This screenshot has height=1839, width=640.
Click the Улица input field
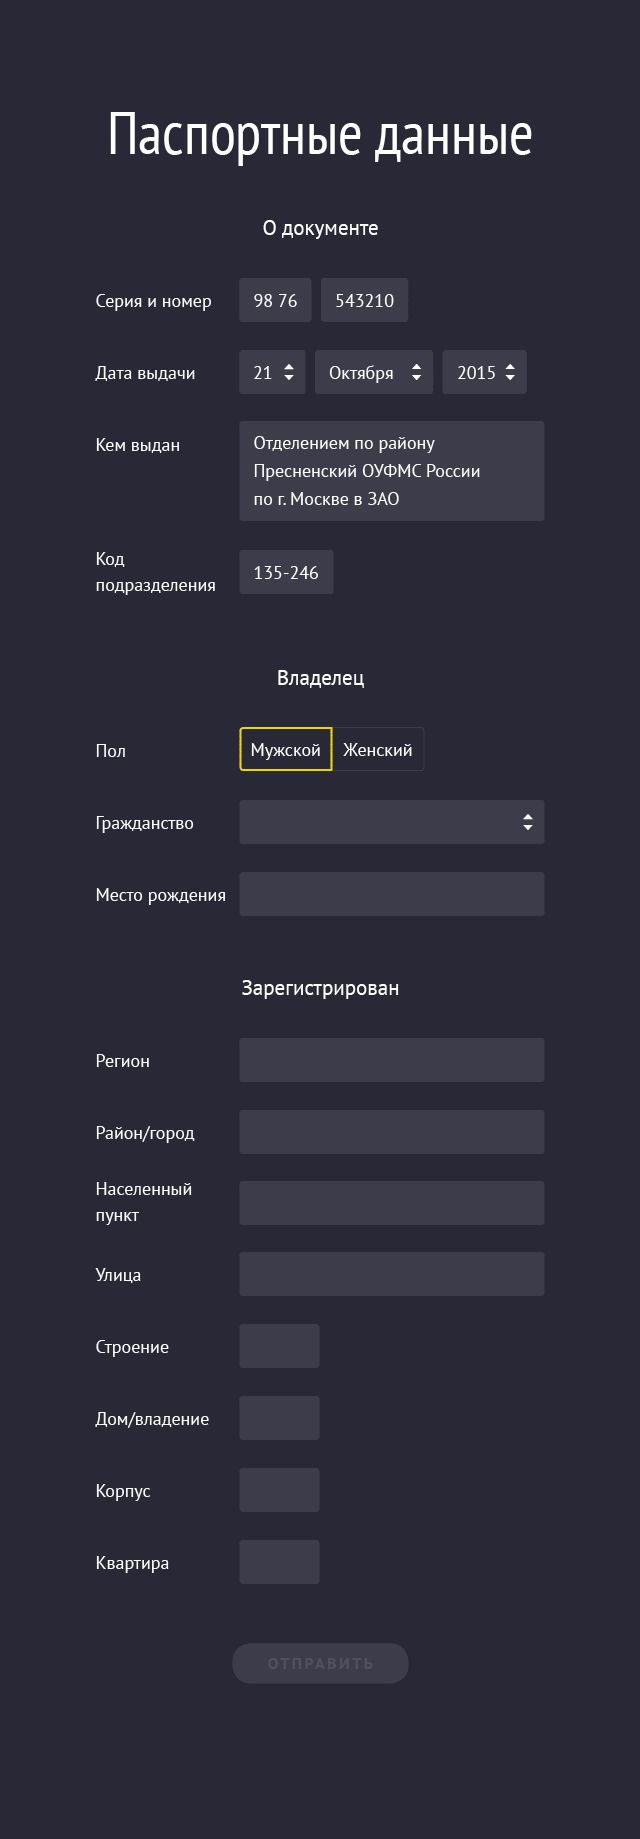coord(391,1274)
